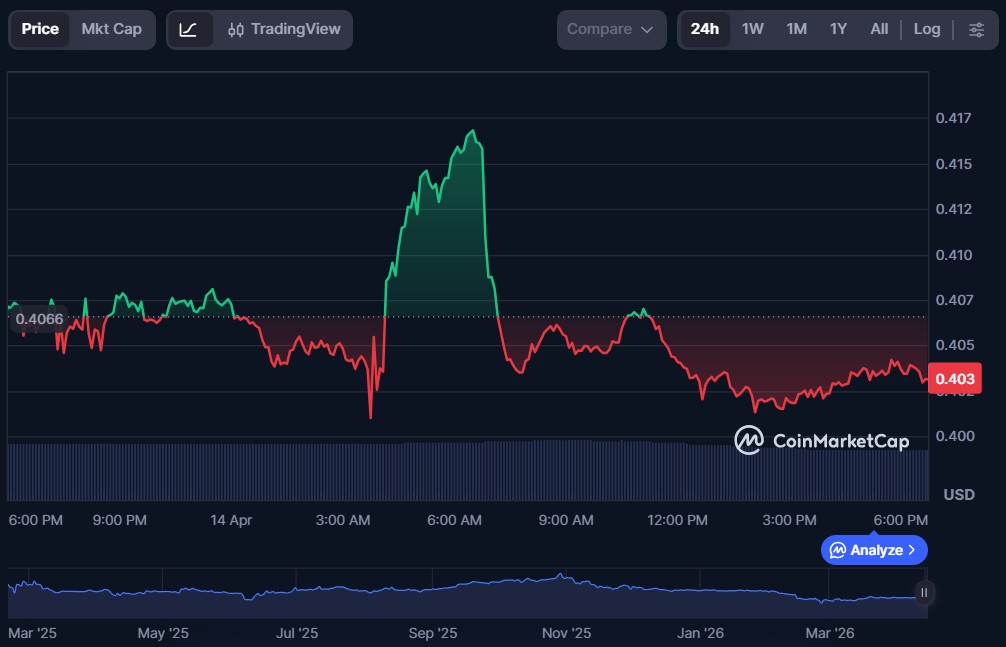Open chart settings sliders icon
This screenshot has height=647, width=1006.
976,29
